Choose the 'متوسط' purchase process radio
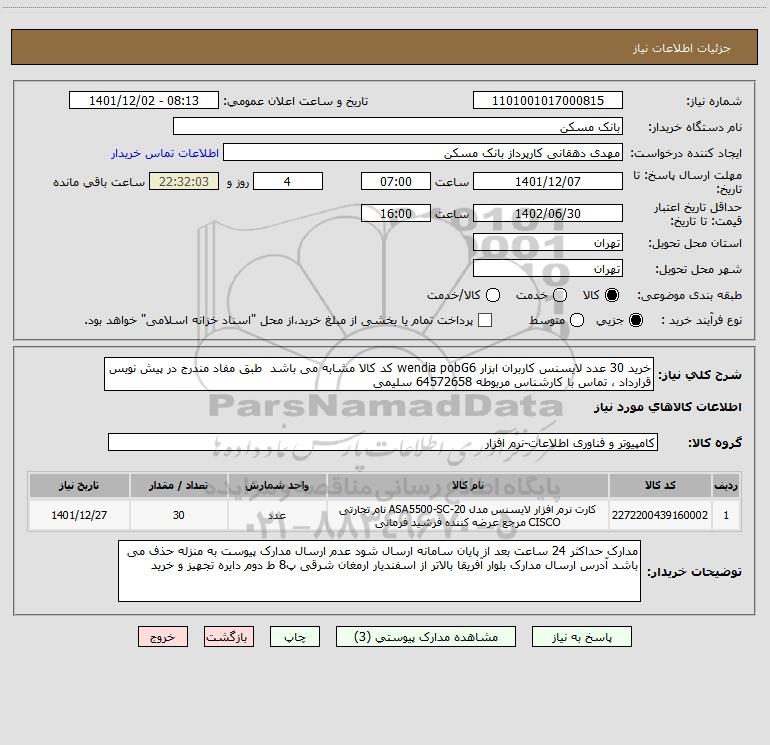The height and width of the screenshot is (745, 770). pos(574,320)
